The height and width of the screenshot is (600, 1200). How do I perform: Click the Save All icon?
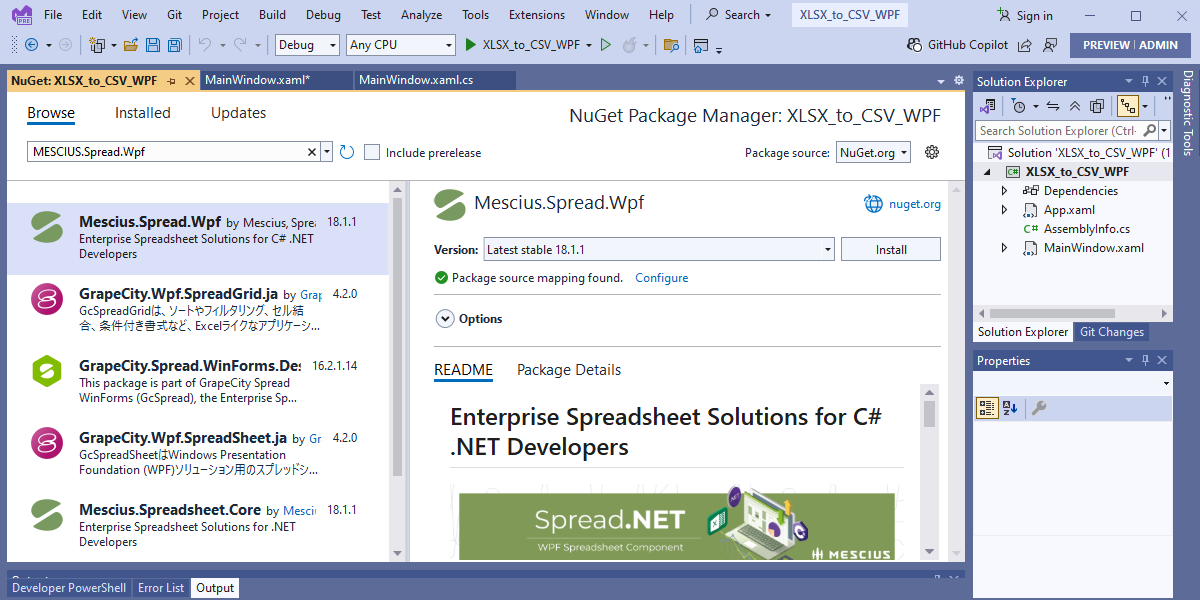(x=174, y=45)
